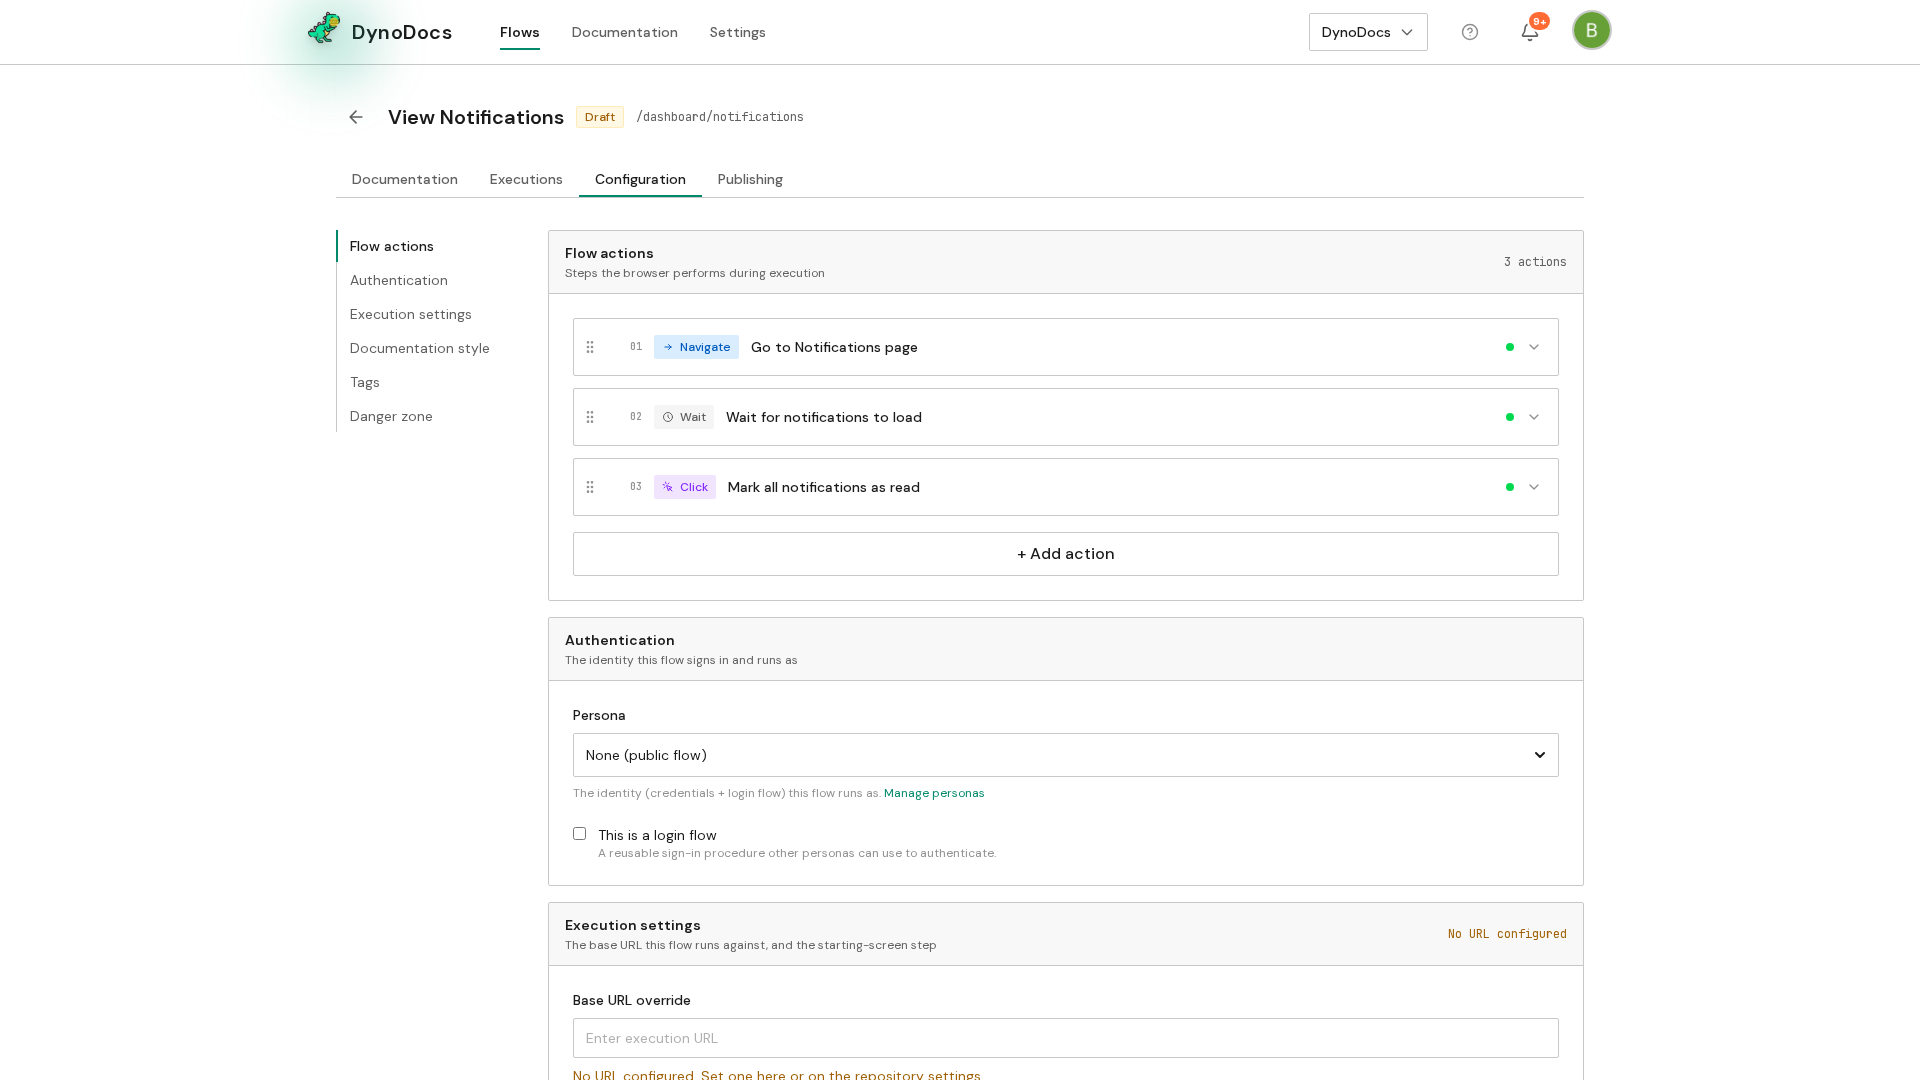Click green status dot on Wait action

[x=1510, y=417]
